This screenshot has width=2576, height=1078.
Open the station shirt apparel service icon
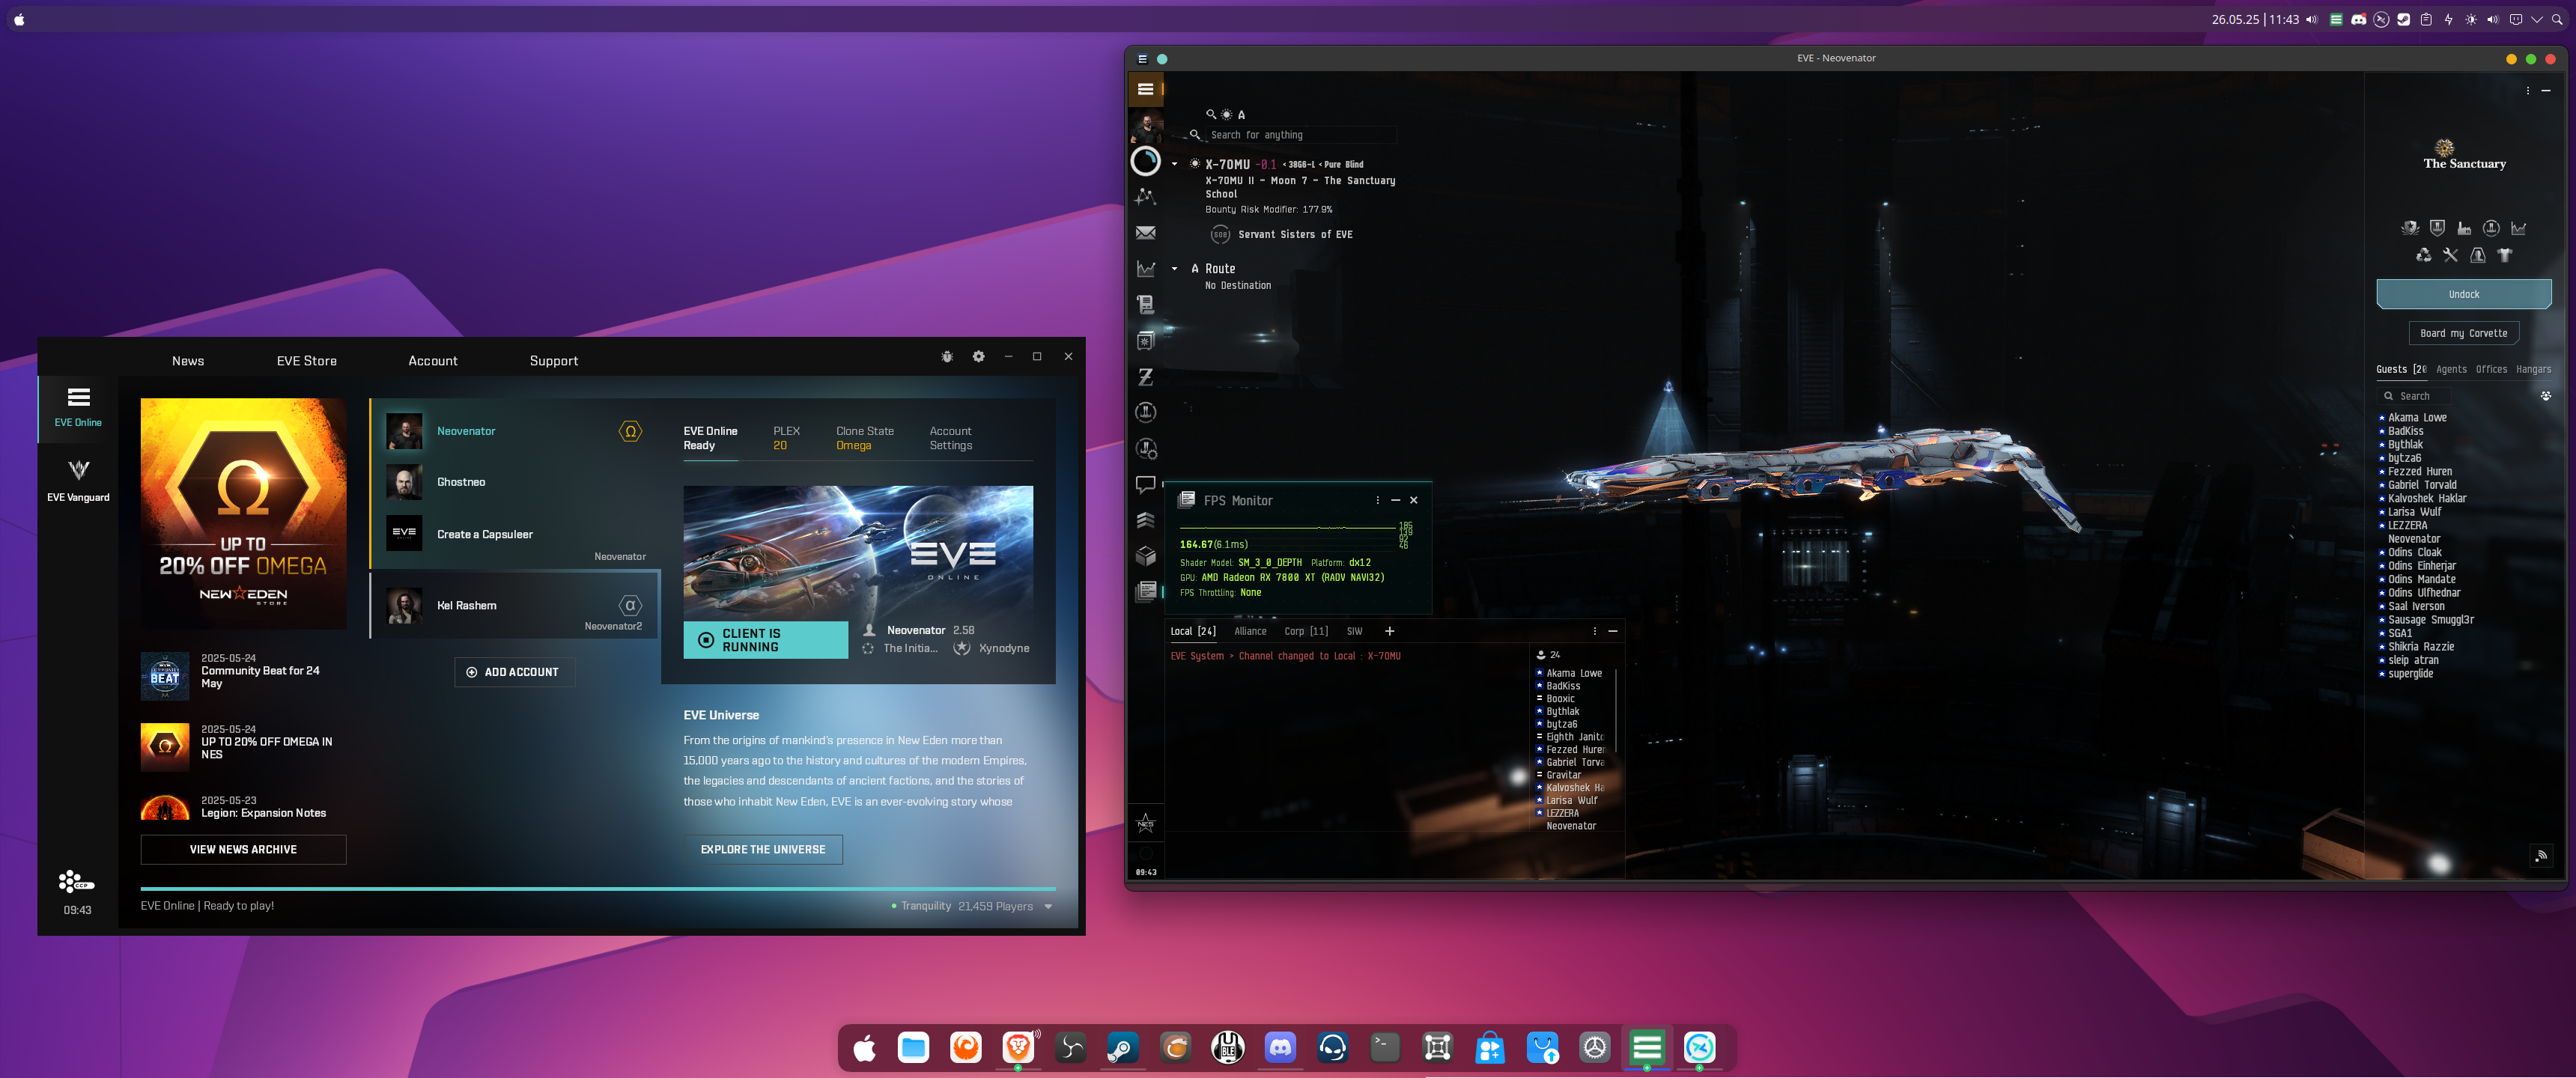[x=2504, y=255]
